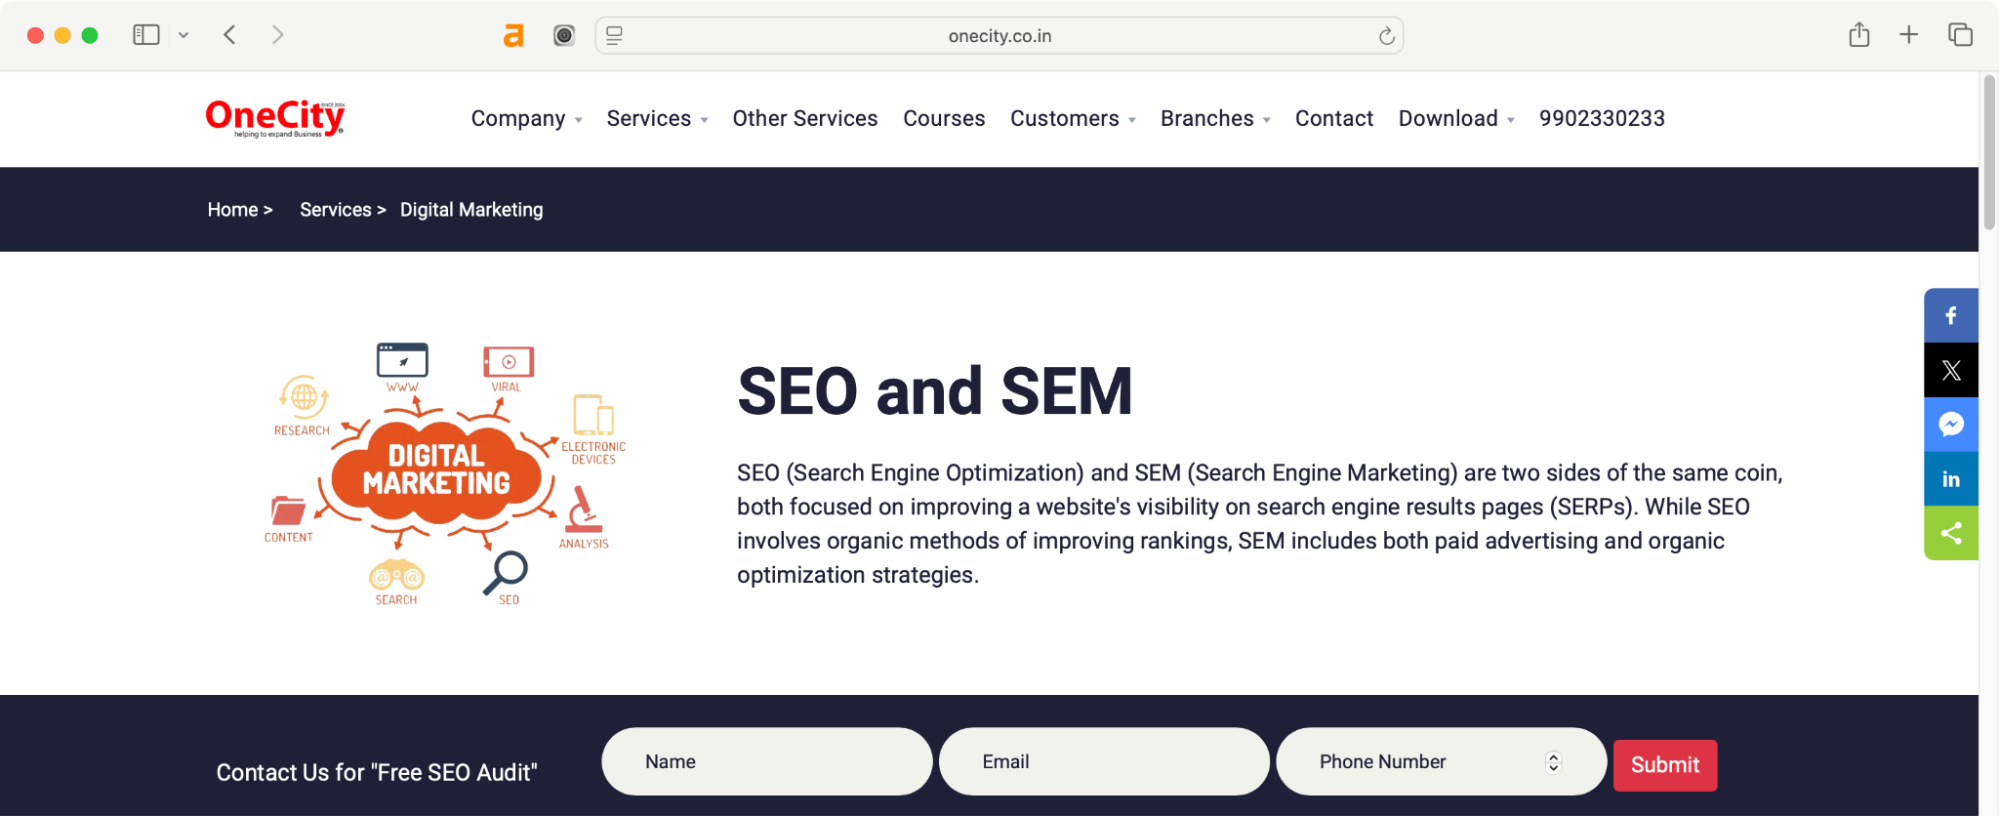Open Messenger sharing option
Viewport: 1999px width, 816px height.
coord(1950,424)
